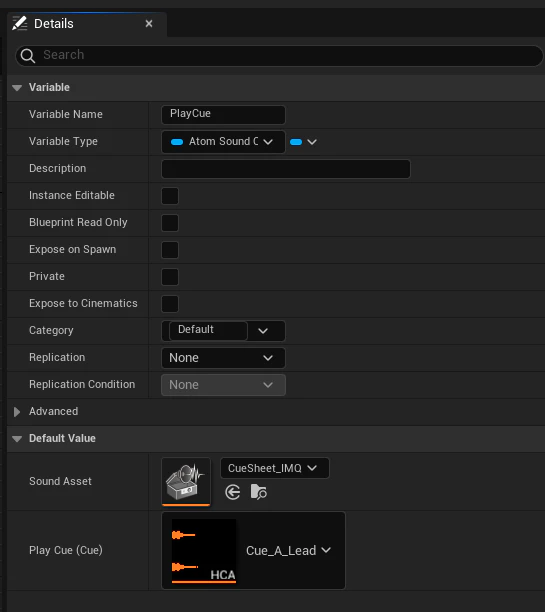Click the Blueprint Read Only label
Viewport: 545px width, 612px height.
pyautogui.click(x=78, y=222)
